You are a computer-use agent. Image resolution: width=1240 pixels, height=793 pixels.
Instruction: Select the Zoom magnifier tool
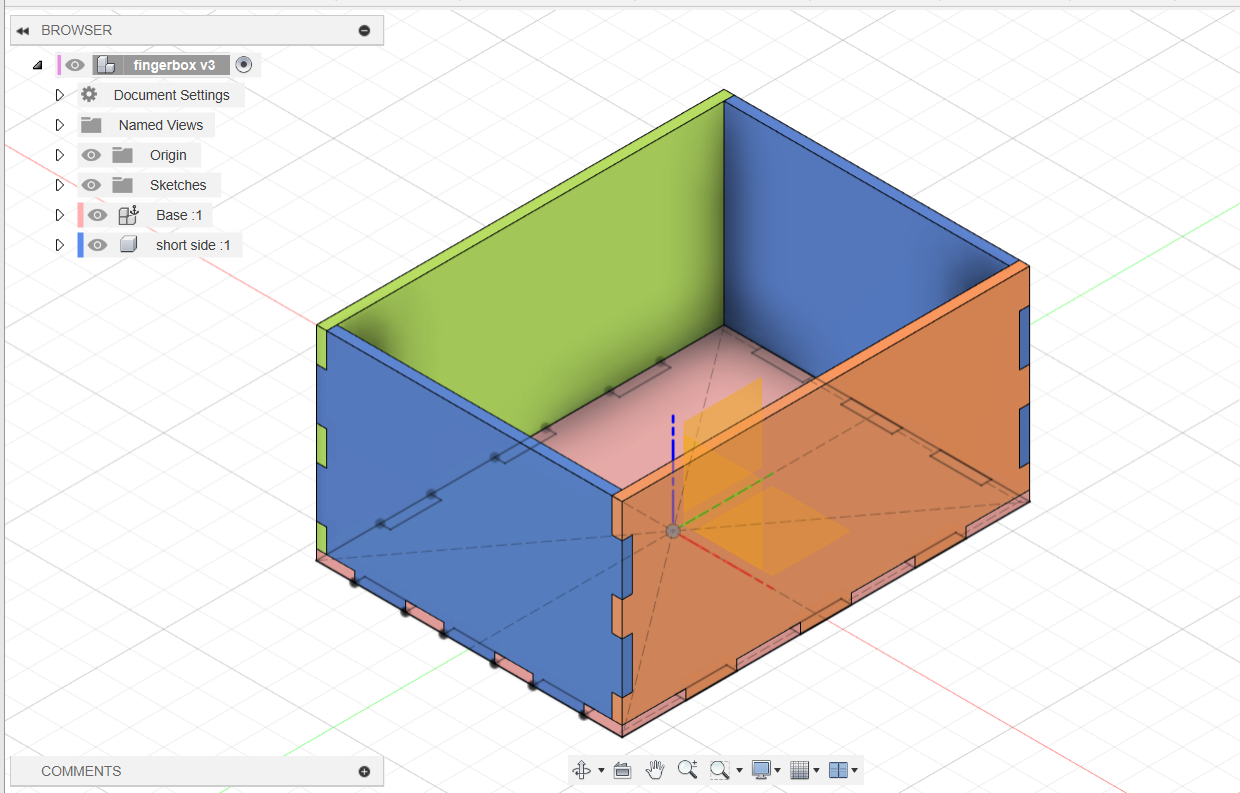click(687, 769)
